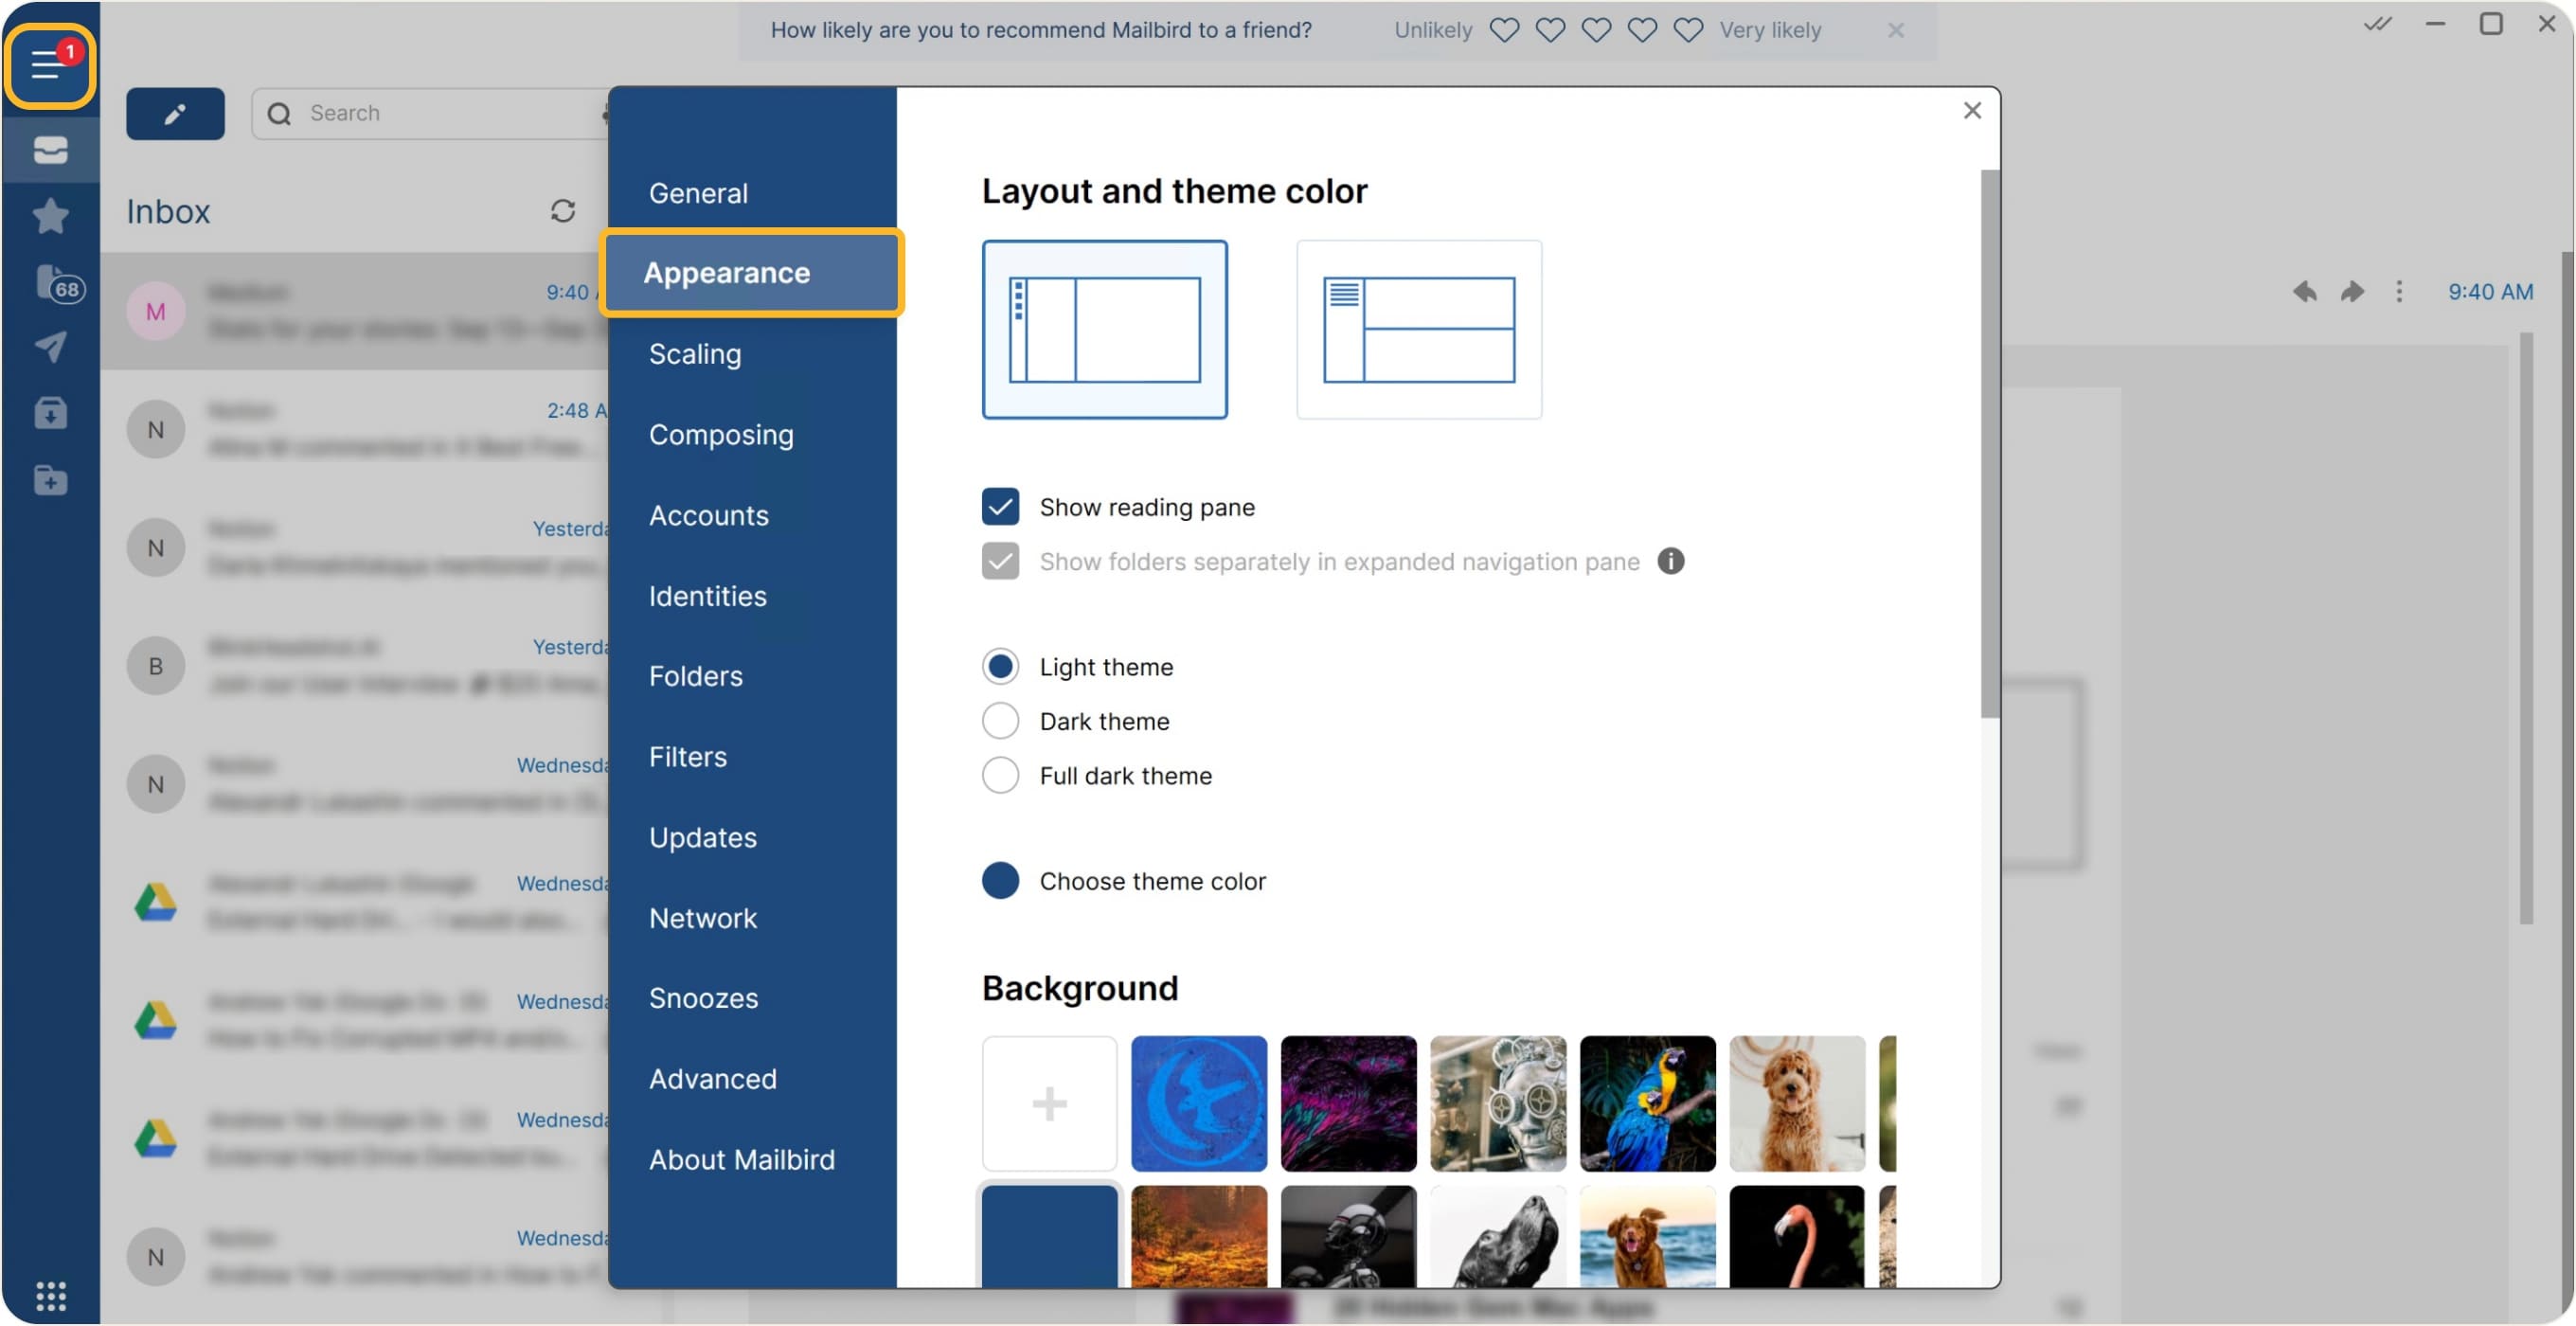The image size is (2576, 1326).
Task: Toggle the Show reading pane checkbox
Action: click(x=999, y=506)
